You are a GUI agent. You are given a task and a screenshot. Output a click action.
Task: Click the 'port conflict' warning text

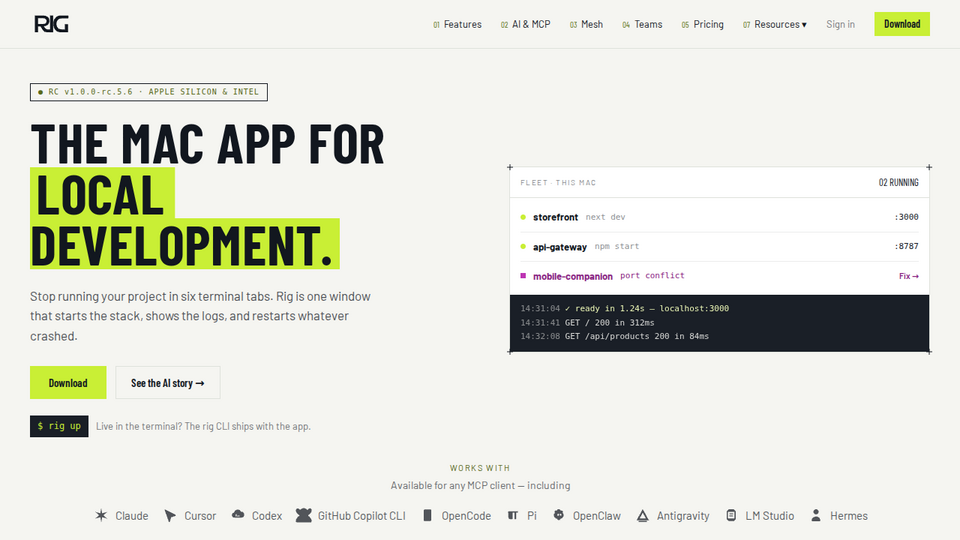(652, 276)
